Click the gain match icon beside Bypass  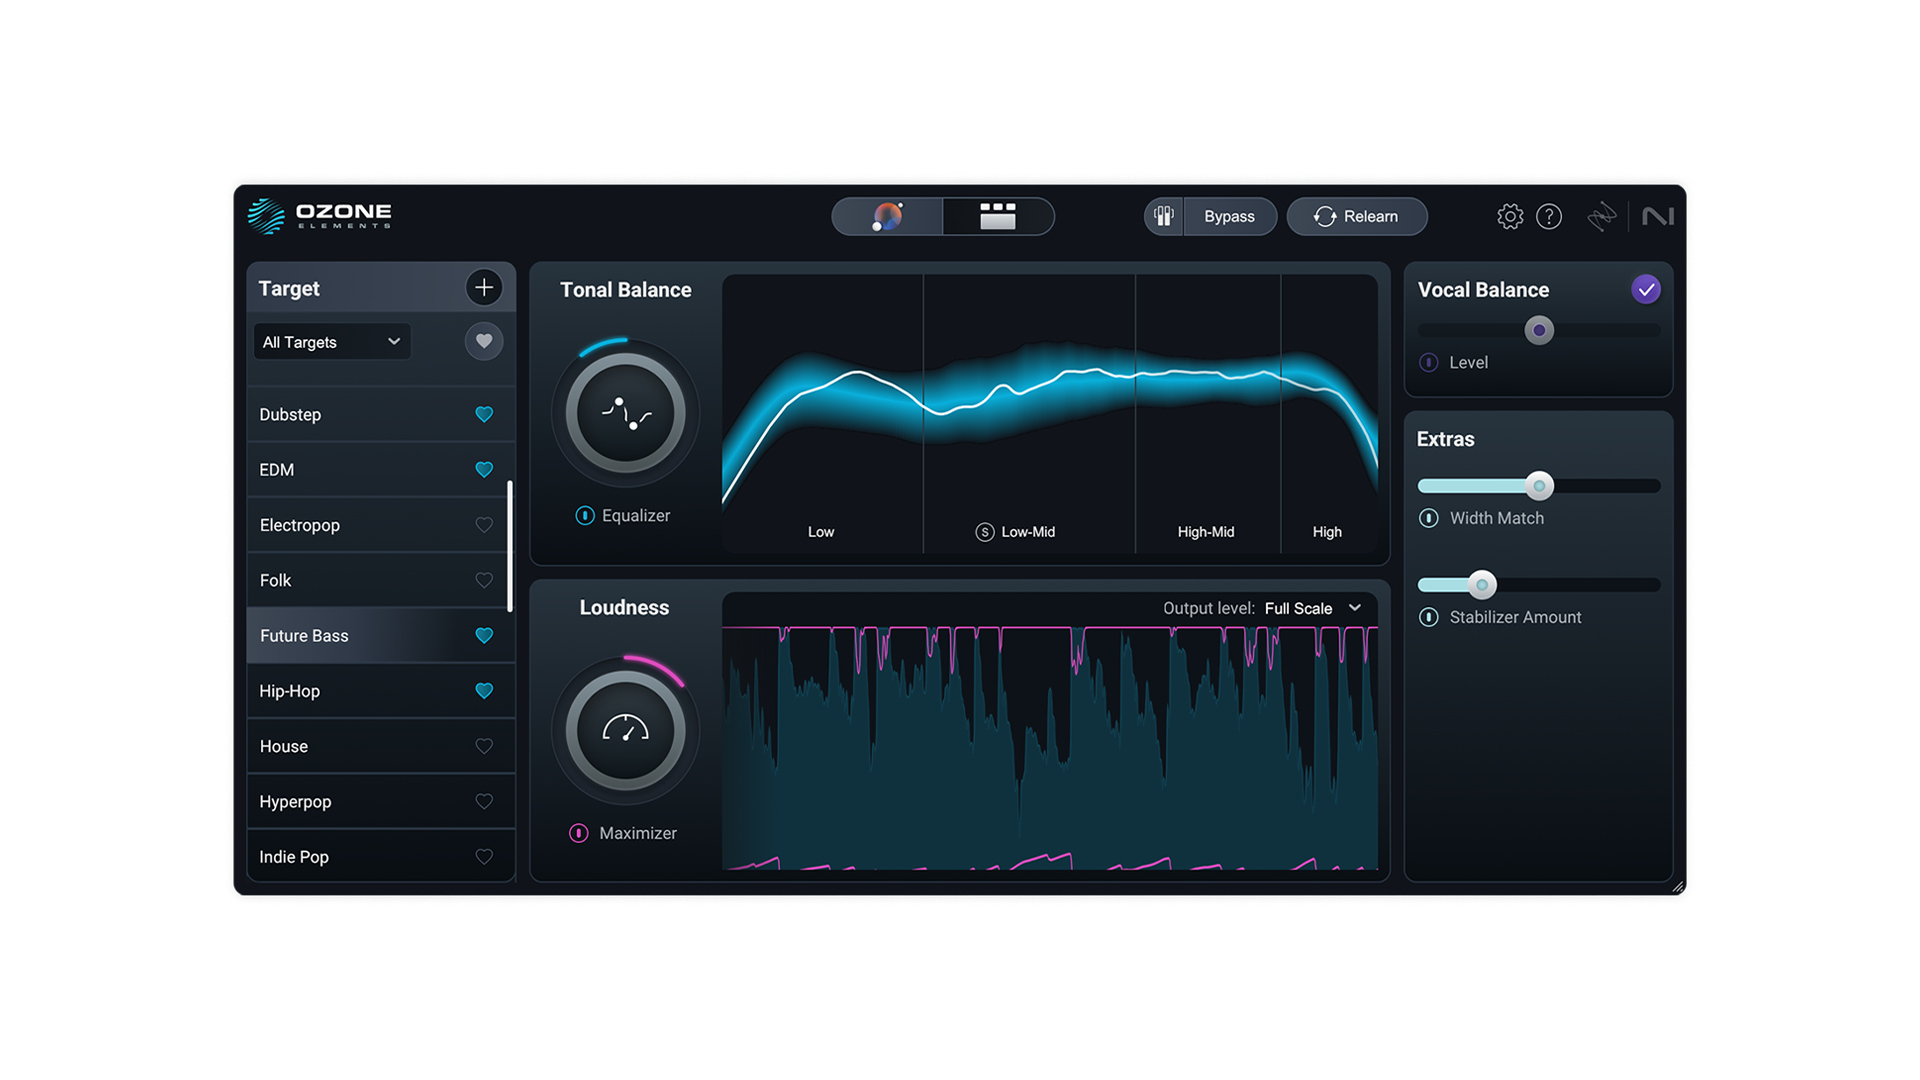pos(1164,216)
